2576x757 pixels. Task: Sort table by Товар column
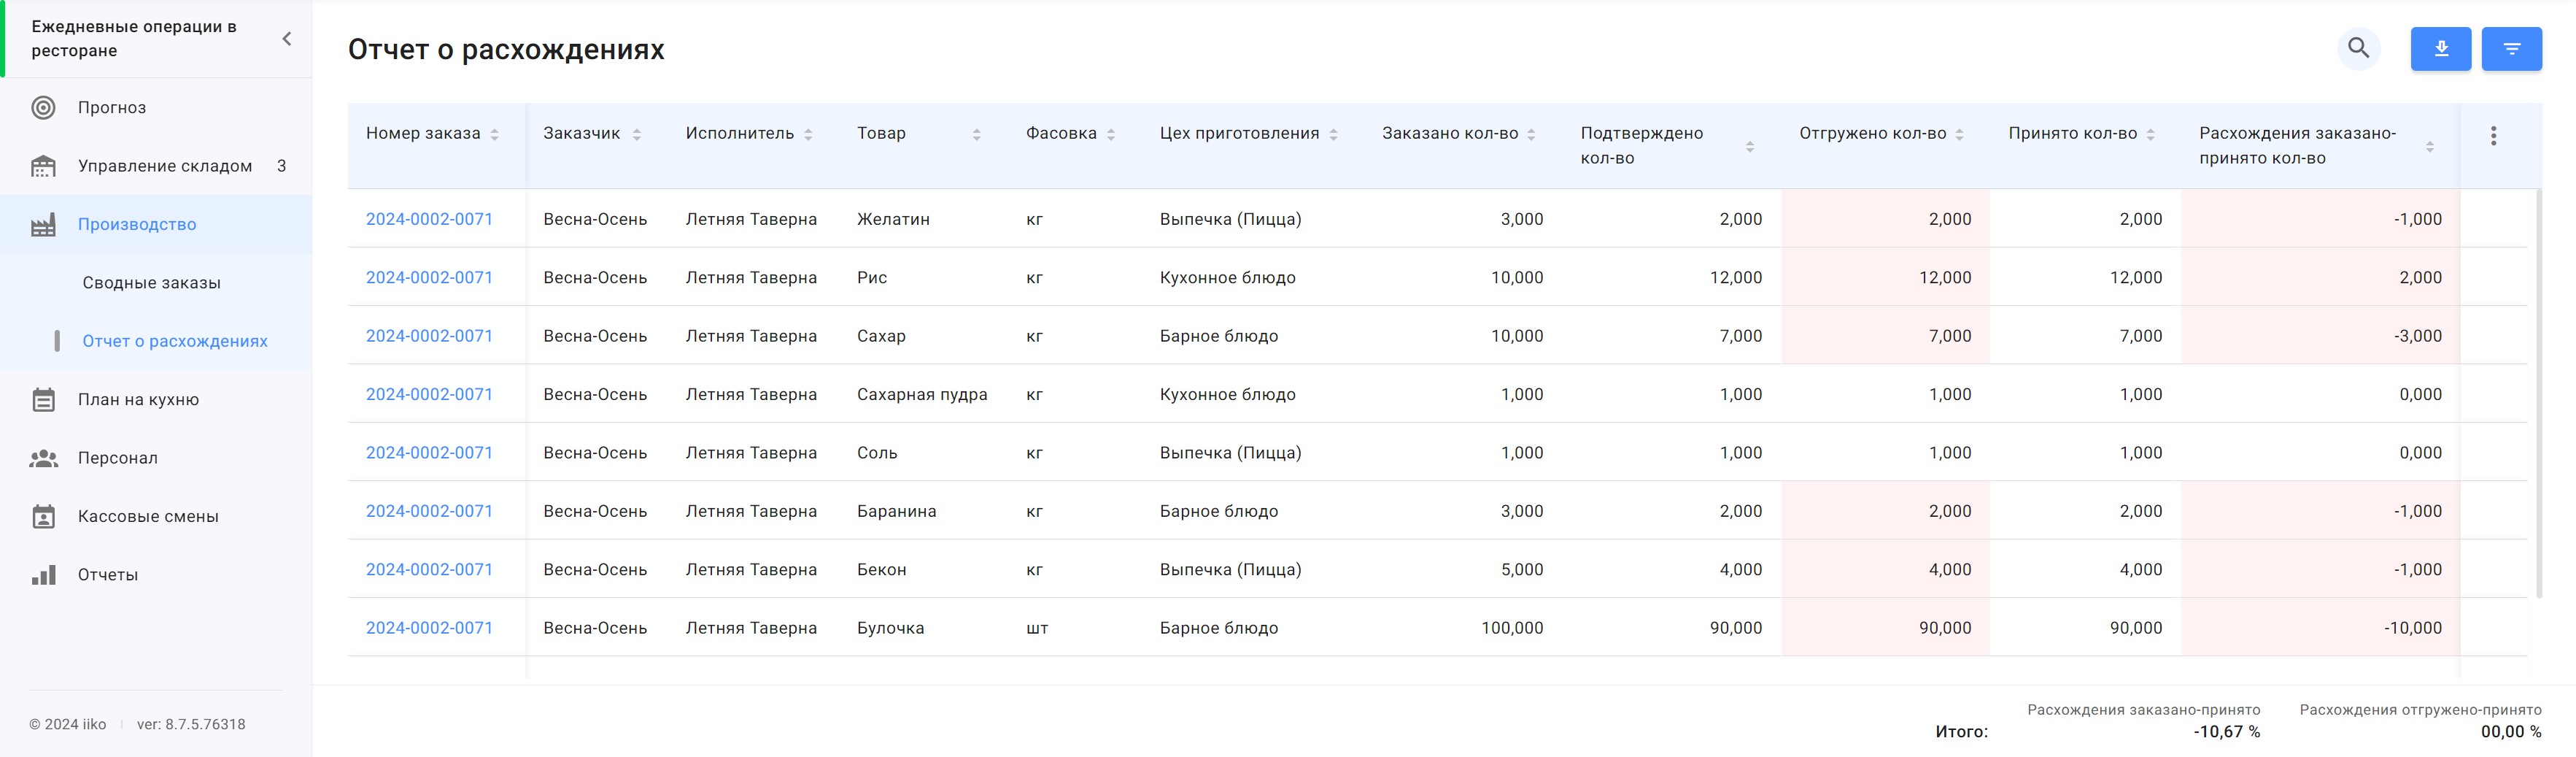[x=976, y=134]
